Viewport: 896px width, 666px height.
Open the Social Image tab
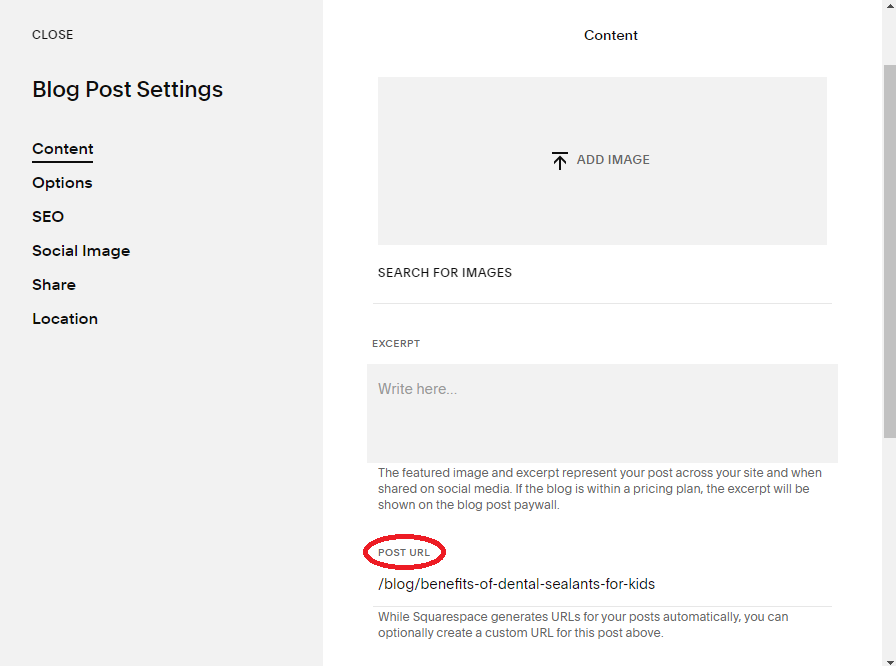(x=81, y=251)
